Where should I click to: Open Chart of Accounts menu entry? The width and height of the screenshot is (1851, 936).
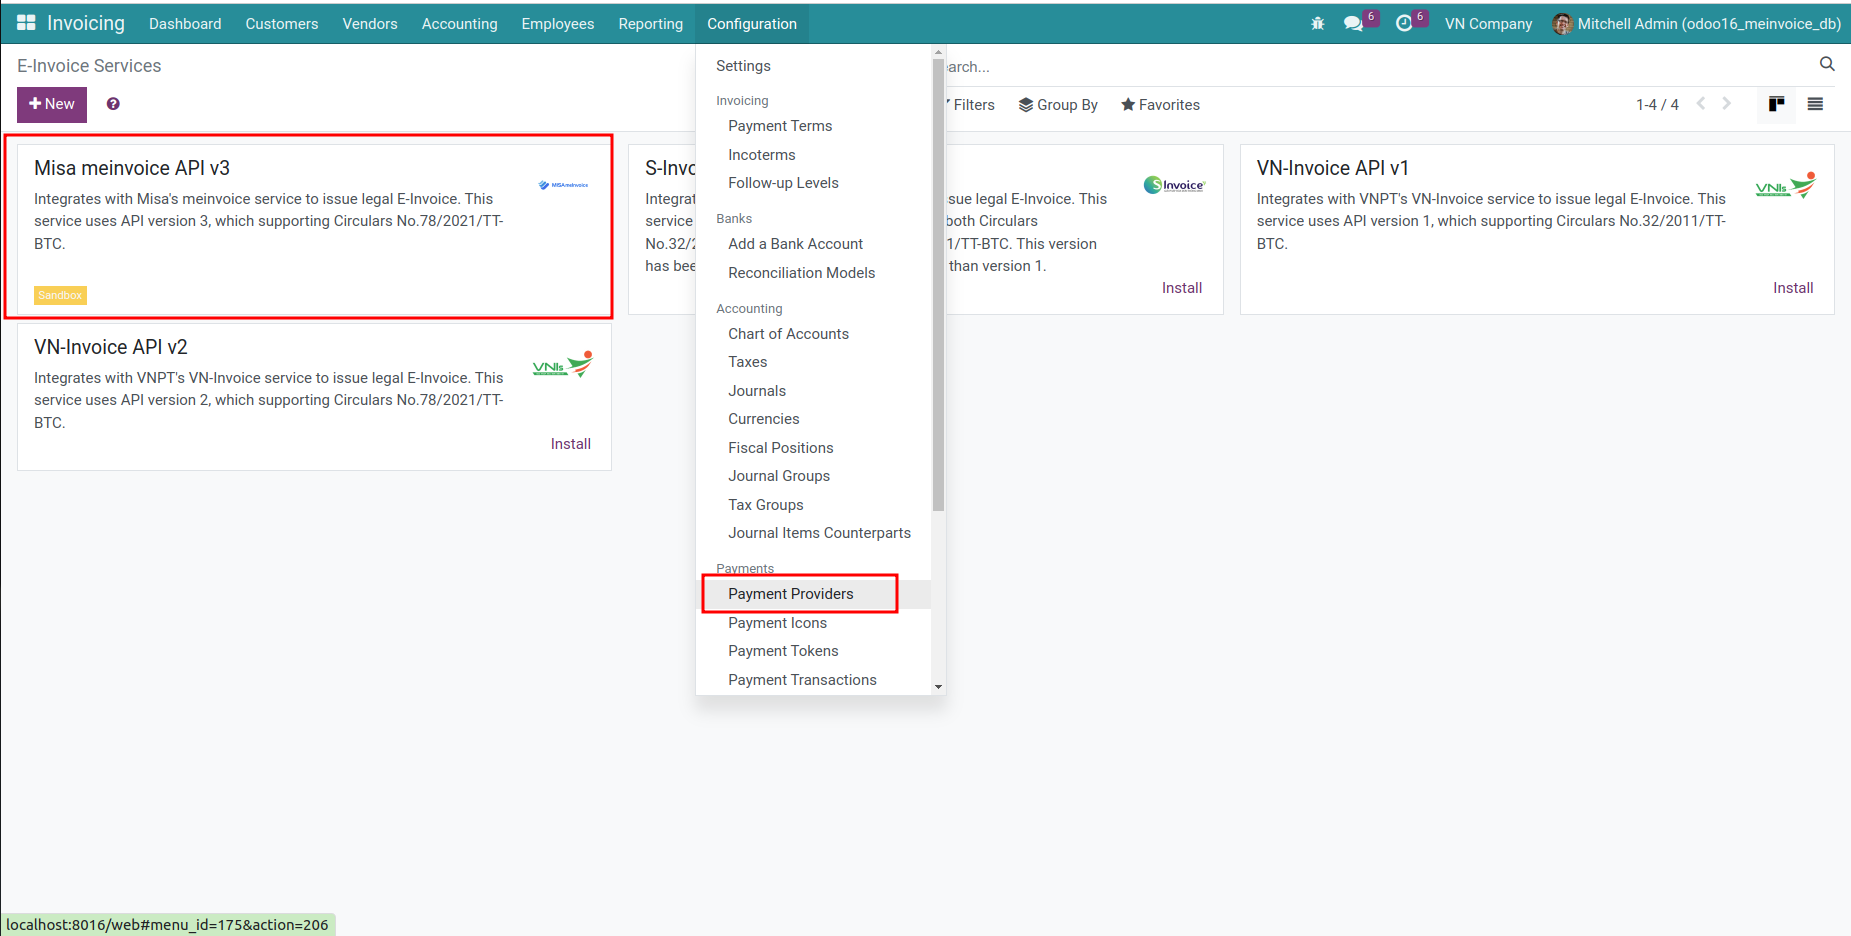click(788, 334)
